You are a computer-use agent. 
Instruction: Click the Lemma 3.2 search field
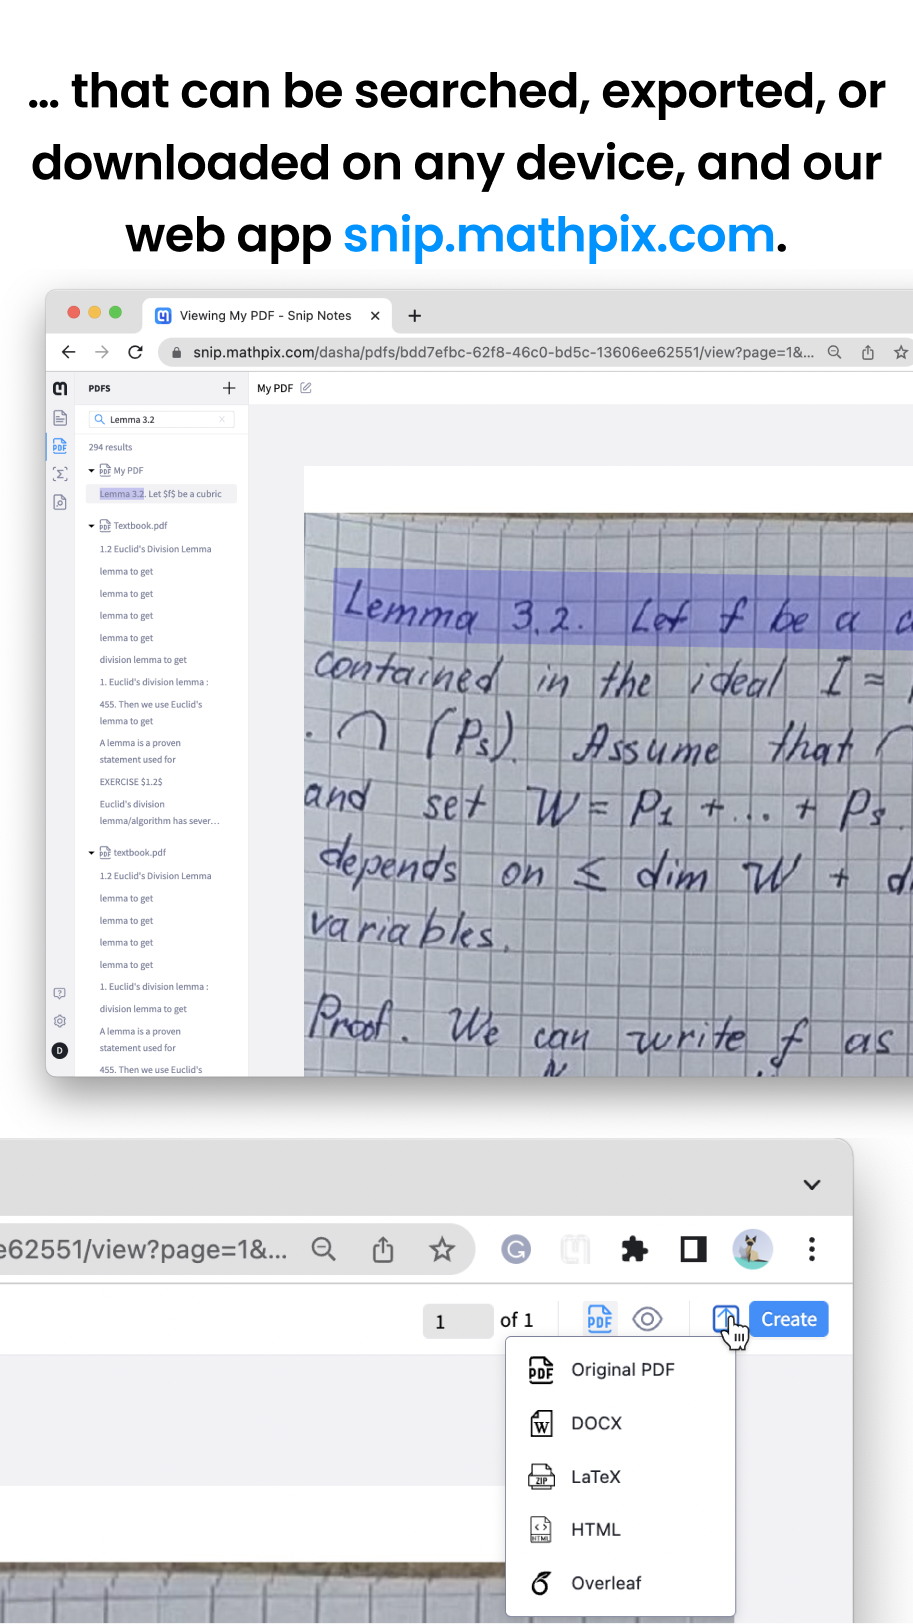(x=161, y=420)
